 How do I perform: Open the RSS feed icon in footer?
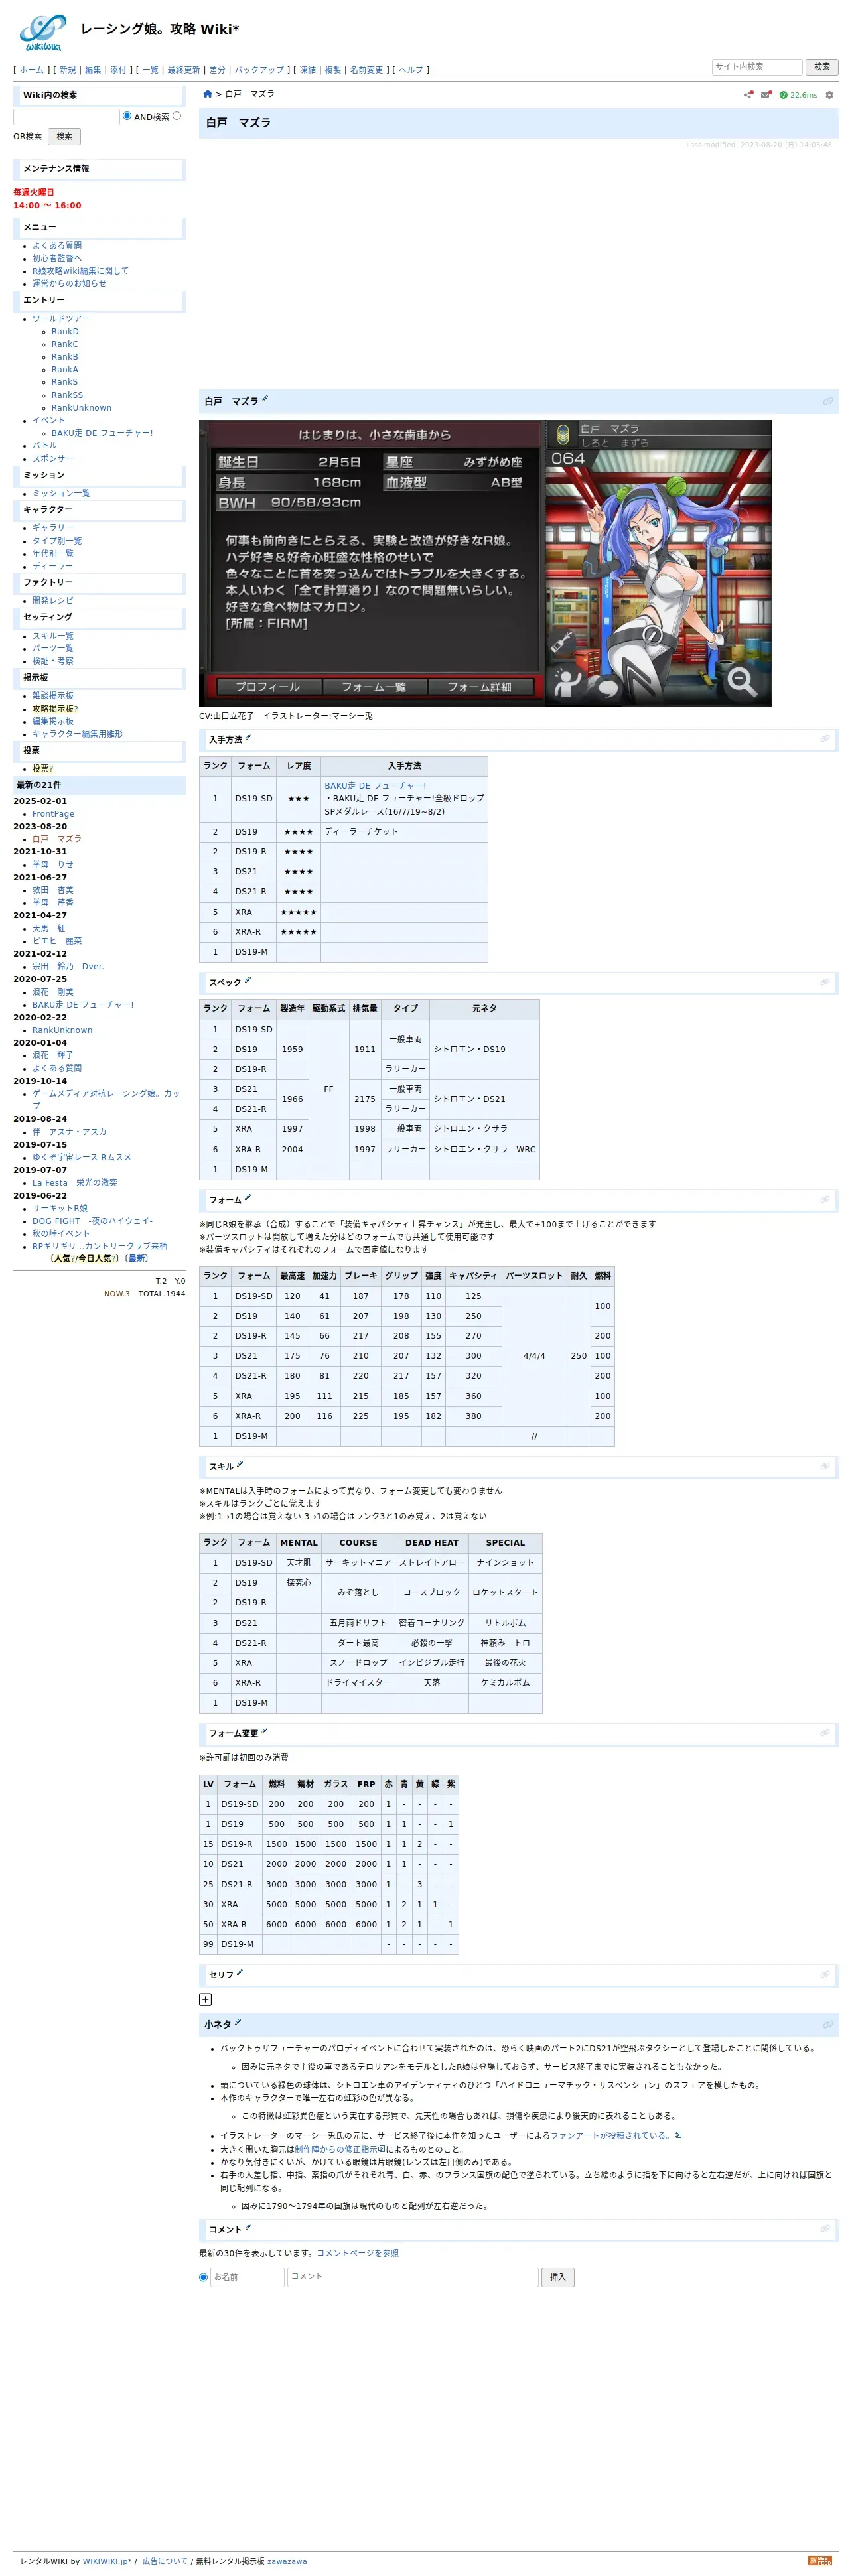click(x=820, y=2560)
